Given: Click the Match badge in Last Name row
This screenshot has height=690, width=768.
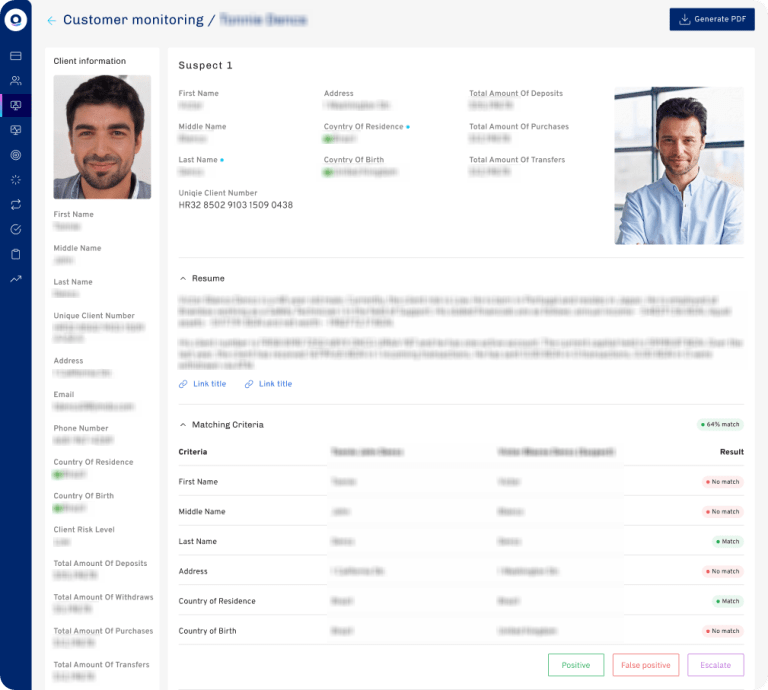Looking at the screenshot, I should pos(727,542).
